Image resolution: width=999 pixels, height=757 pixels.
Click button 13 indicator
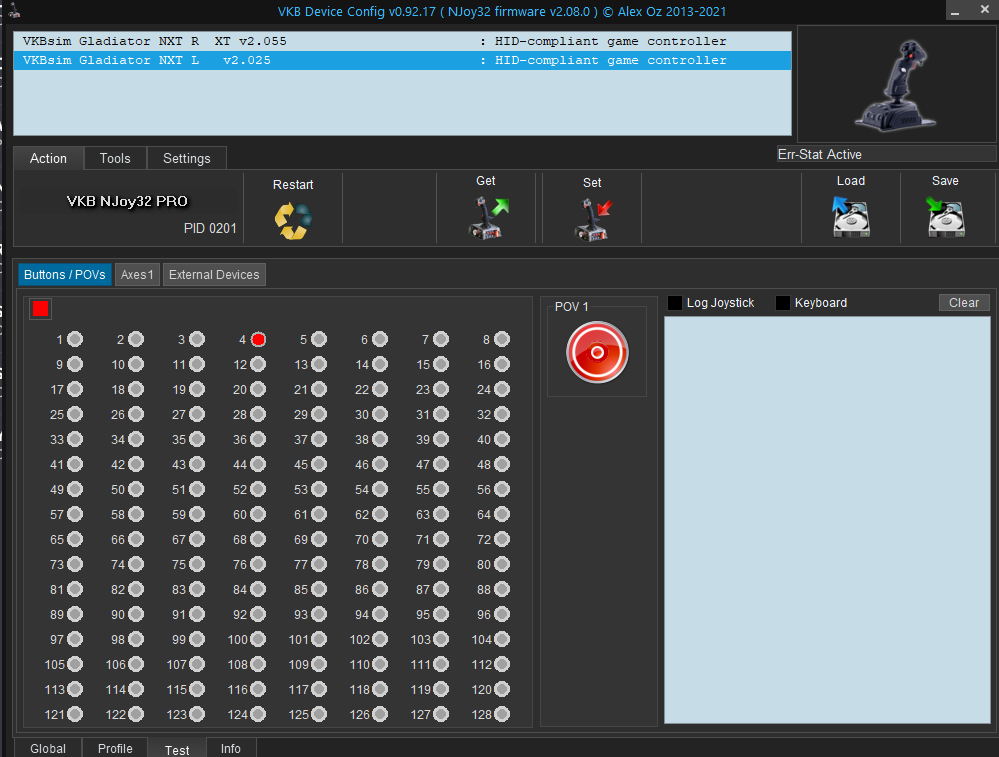(319, 364)
